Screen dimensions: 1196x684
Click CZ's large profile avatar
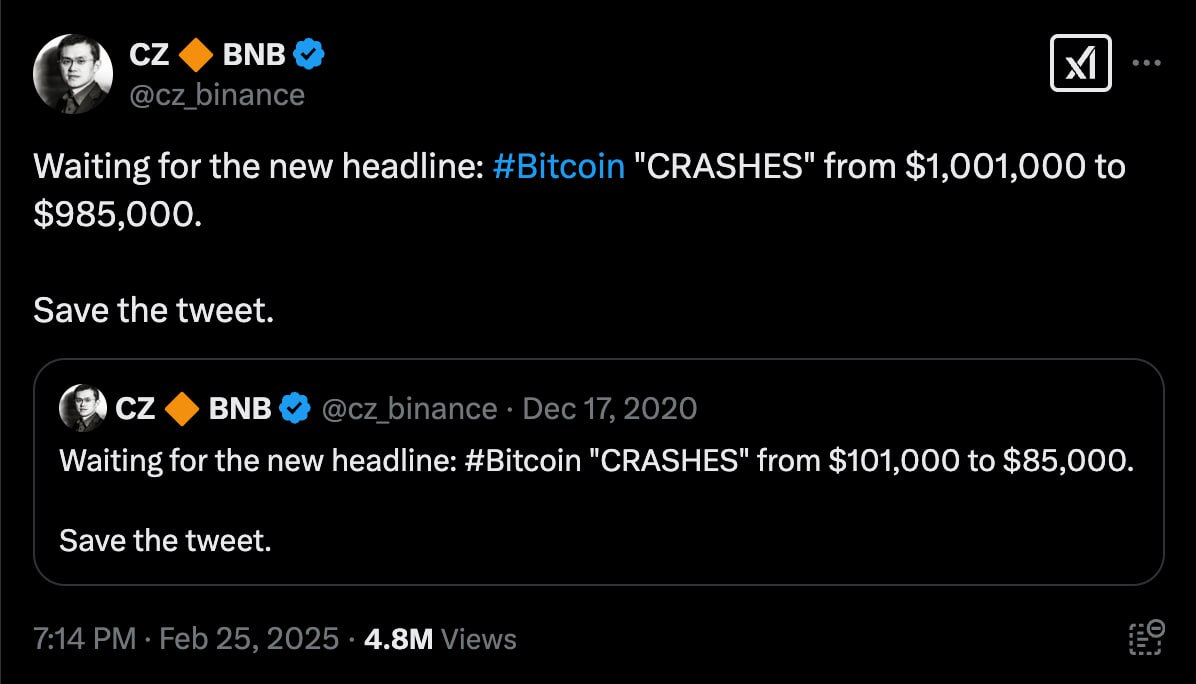click(x=73, y=74)
